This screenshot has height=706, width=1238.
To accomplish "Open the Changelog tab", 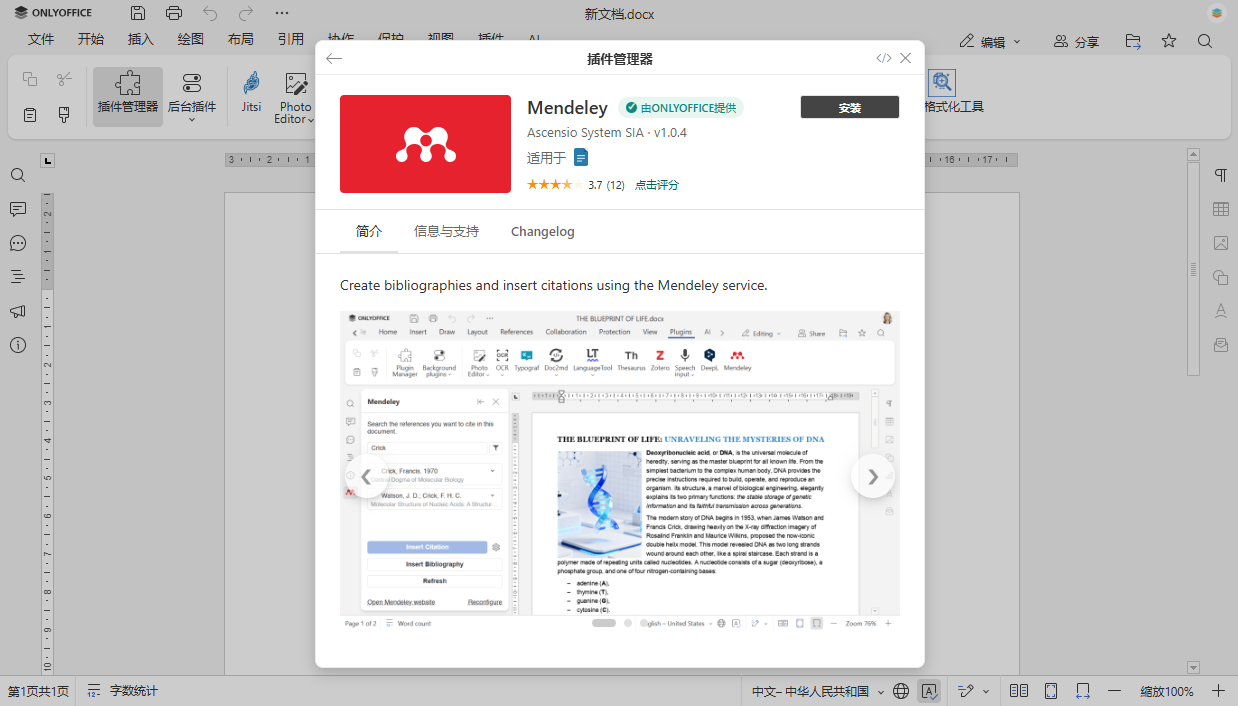I will pos(542,231).
